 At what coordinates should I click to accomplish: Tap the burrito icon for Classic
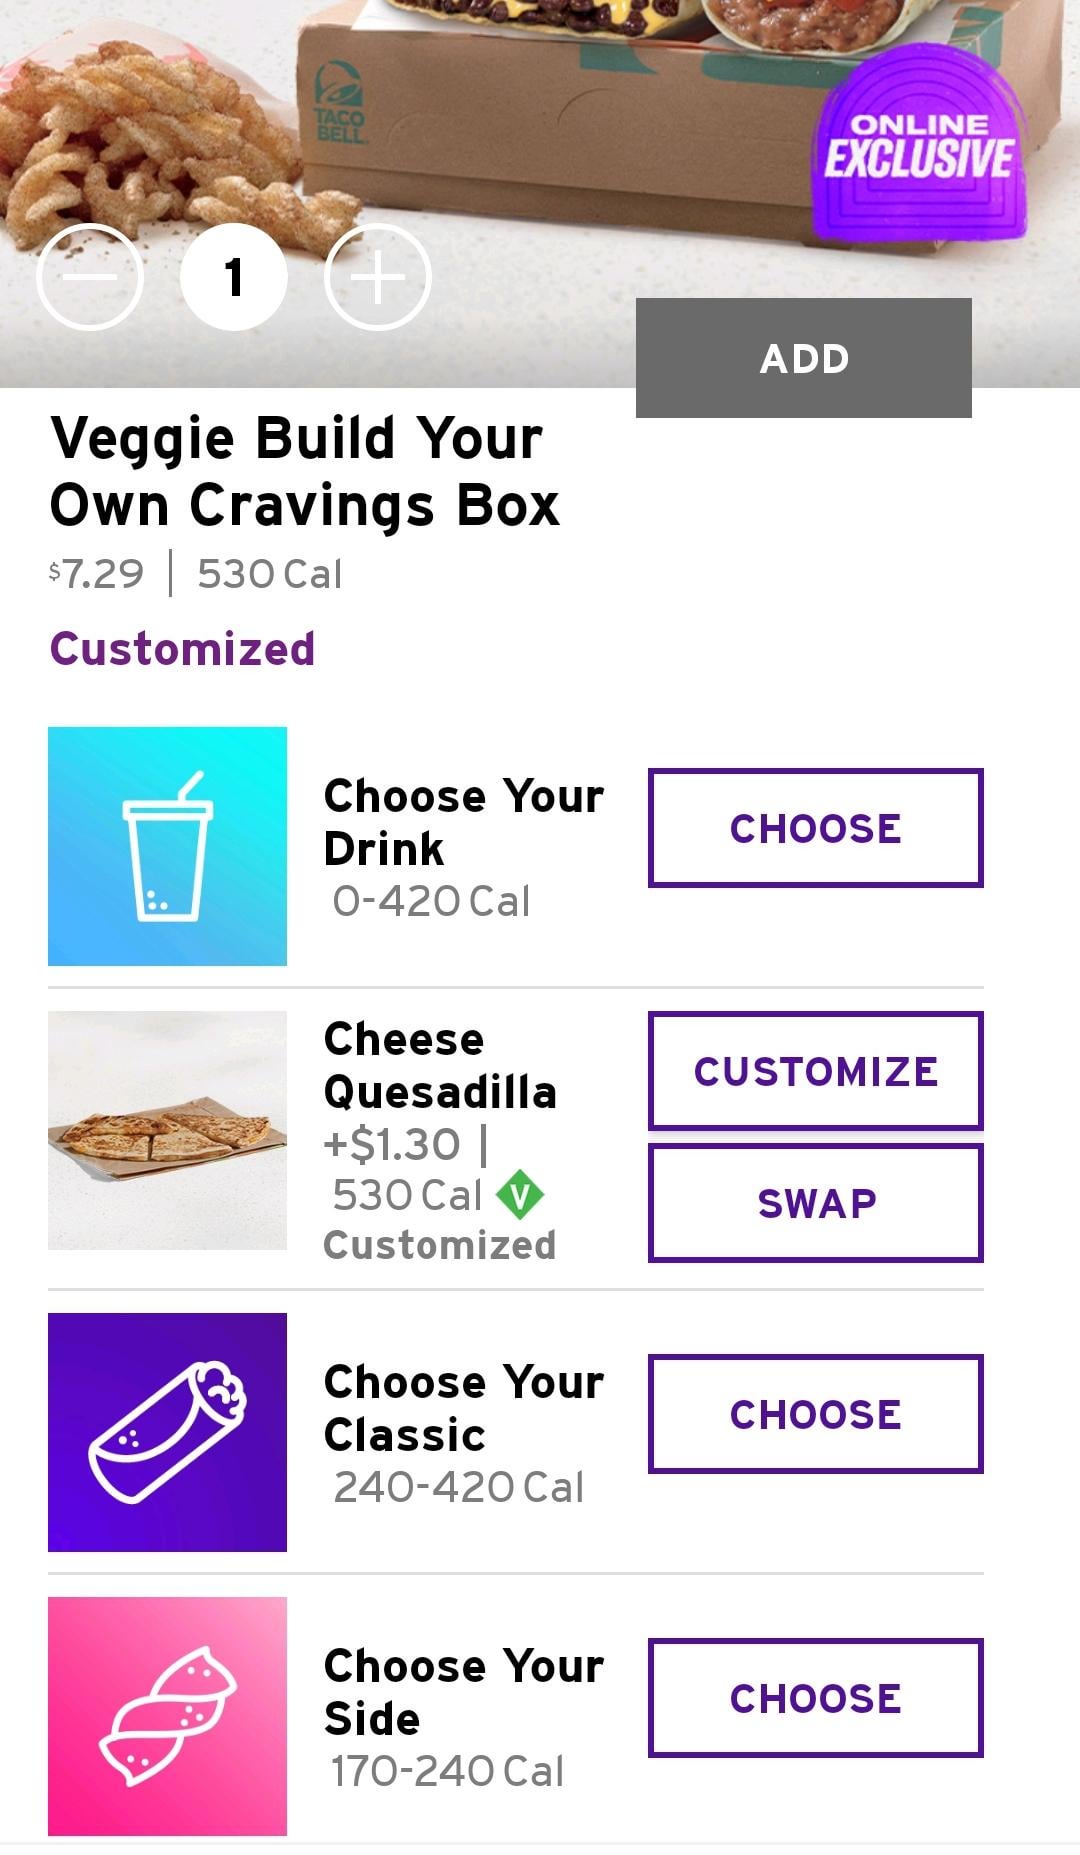coord(167,1432)
